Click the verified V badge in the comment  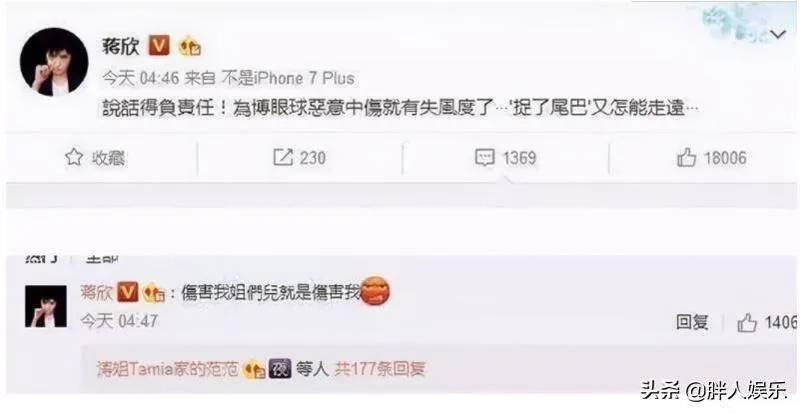128,293
